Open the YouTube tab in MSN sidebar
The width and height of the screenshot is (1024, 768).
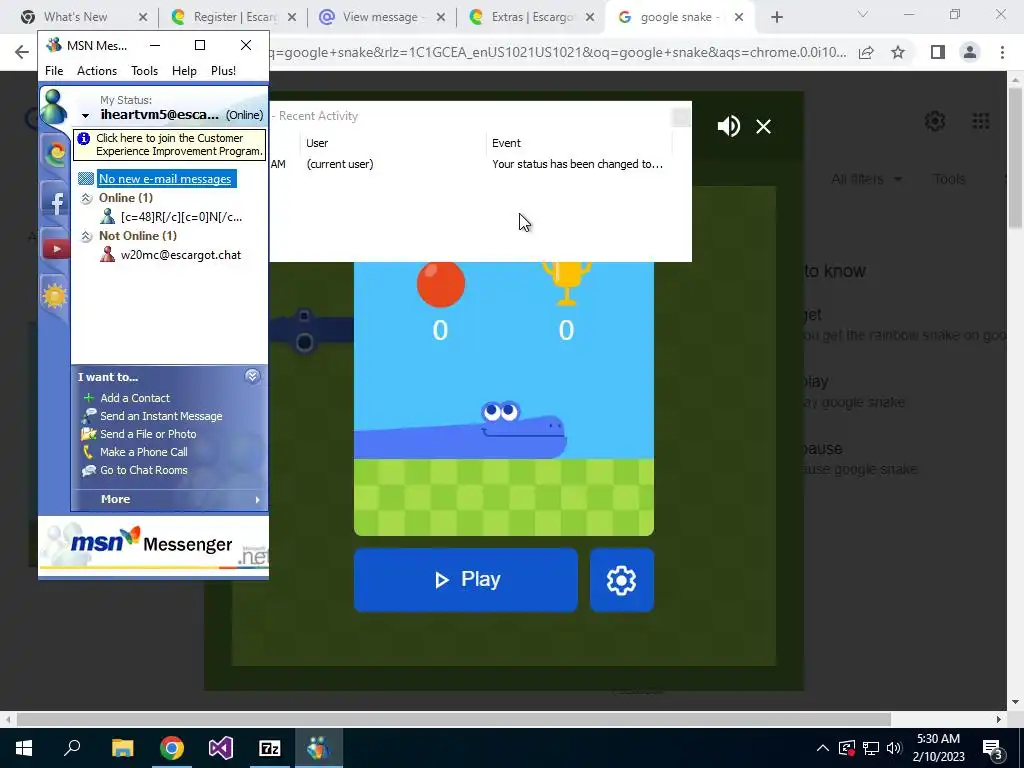click(56, 248)
